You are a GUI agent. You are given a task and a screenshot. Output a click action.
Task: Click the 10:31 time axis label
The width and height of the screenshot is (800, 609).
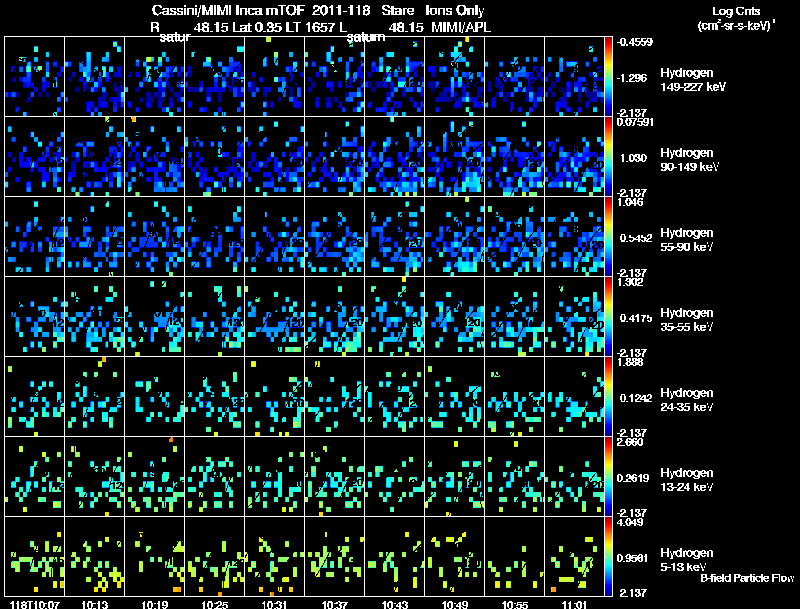point(274,605)
